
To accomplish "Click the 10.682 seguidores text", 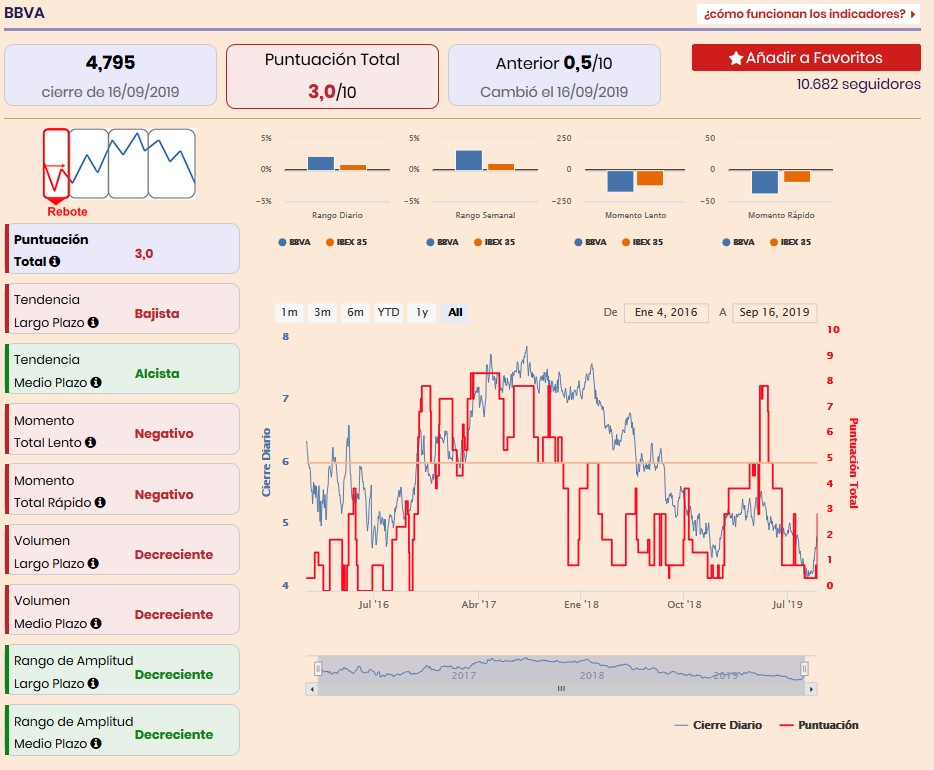I will [858, 84].
